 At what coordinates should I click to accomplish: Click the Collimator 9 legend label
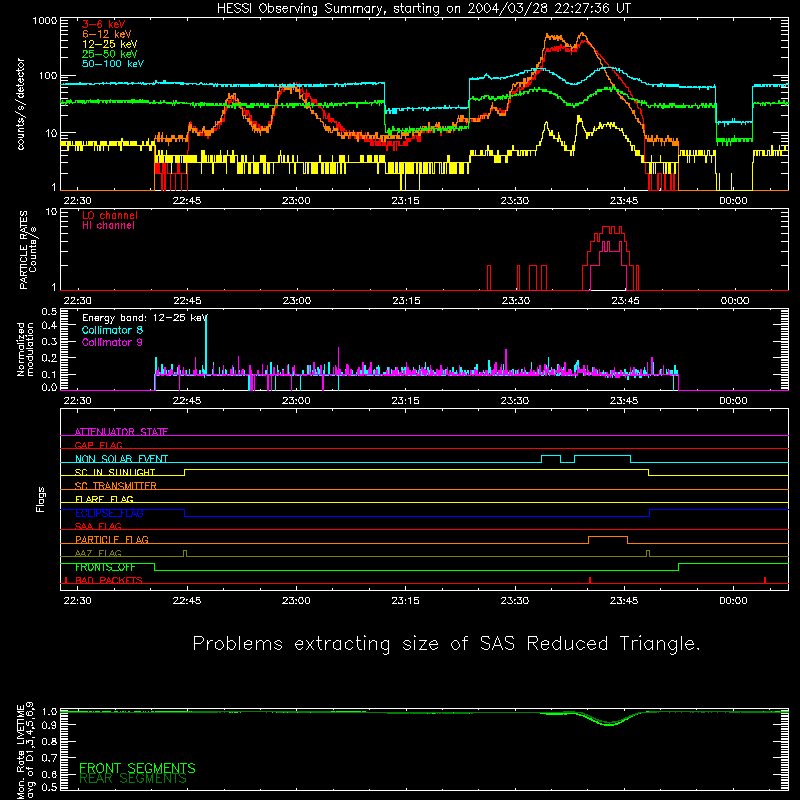[112, 342]
